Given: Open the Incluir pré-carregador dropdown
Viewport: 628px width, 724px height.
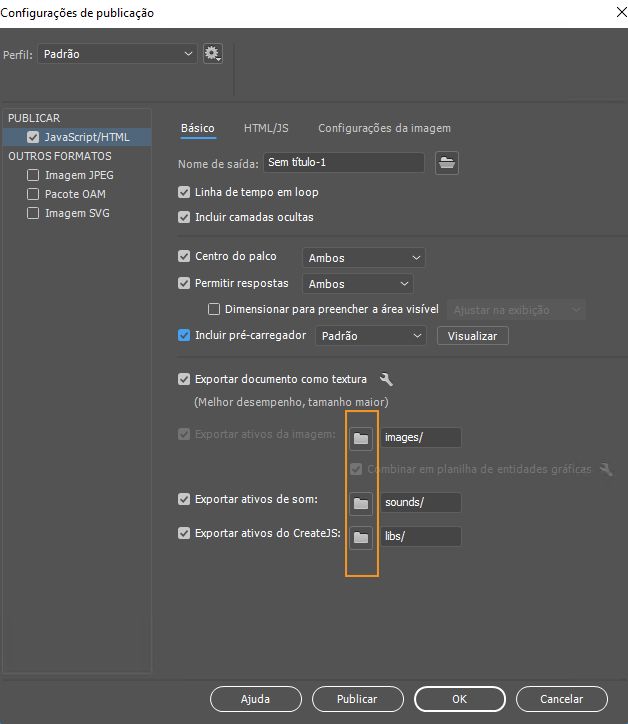Looking at the screenshot, I should 371,336.
